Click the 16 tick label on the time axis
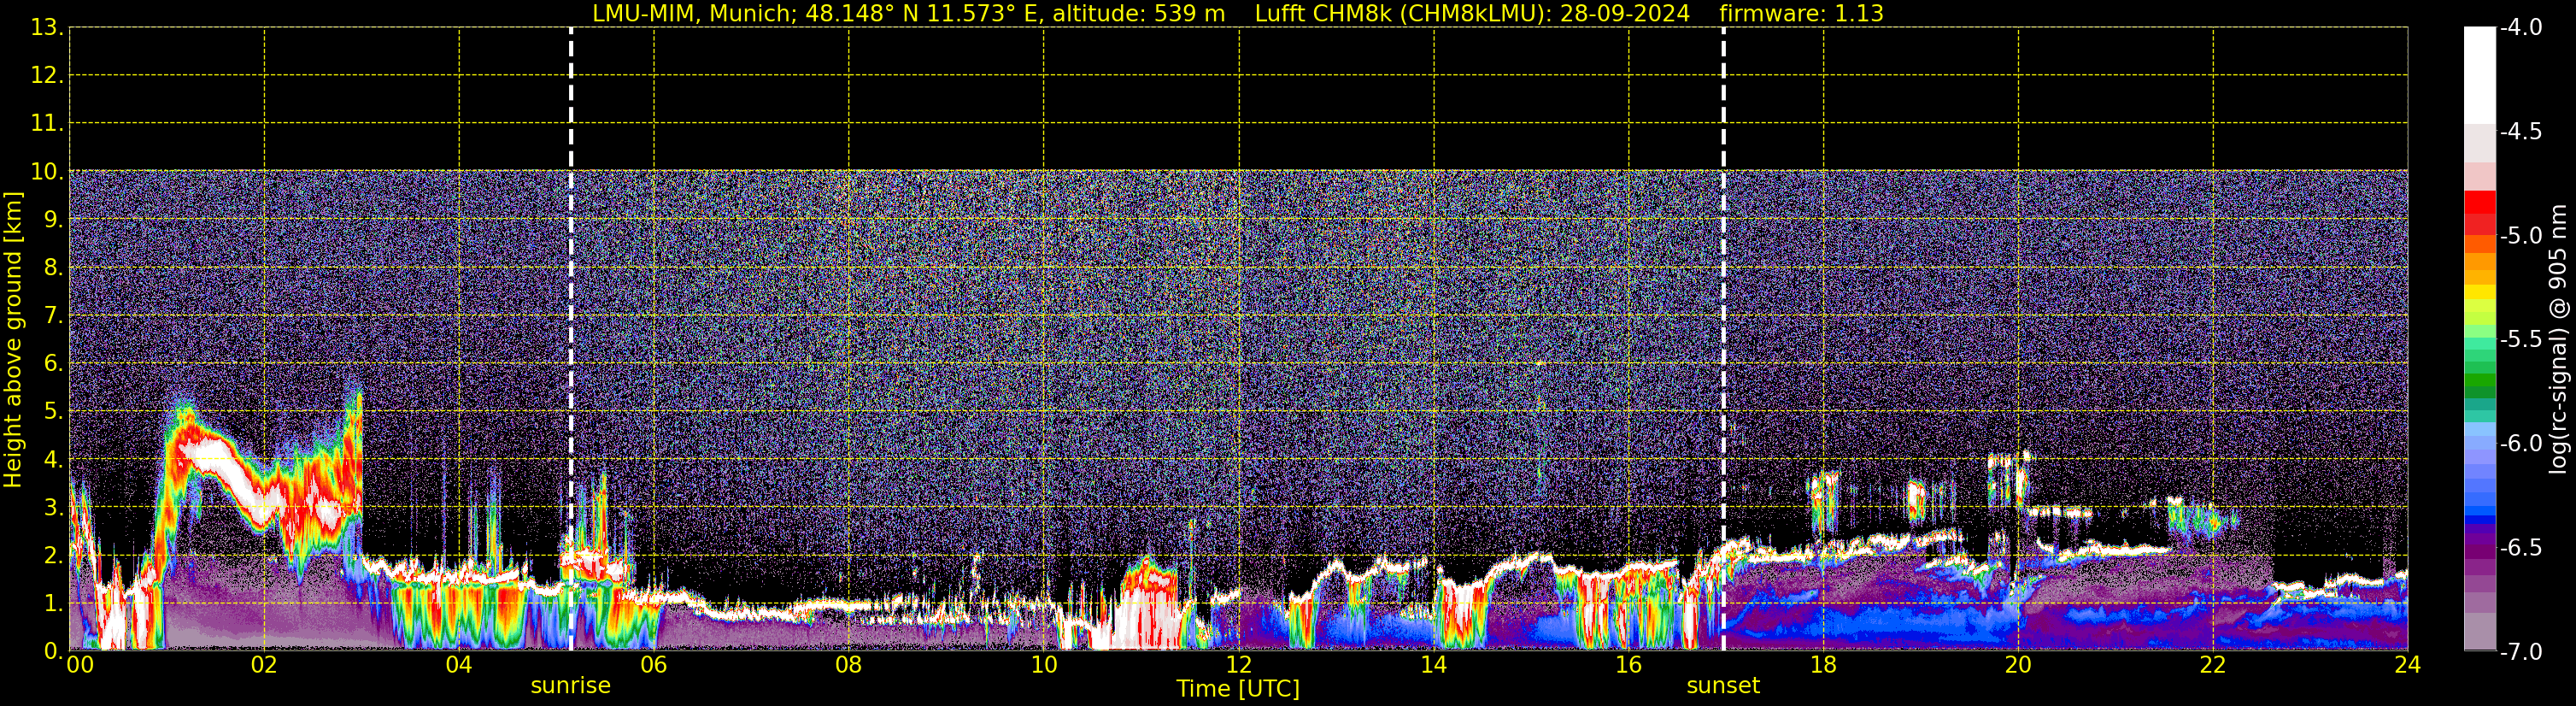This screenshot has width=2576, height=706. click(x=1629, y=665)
